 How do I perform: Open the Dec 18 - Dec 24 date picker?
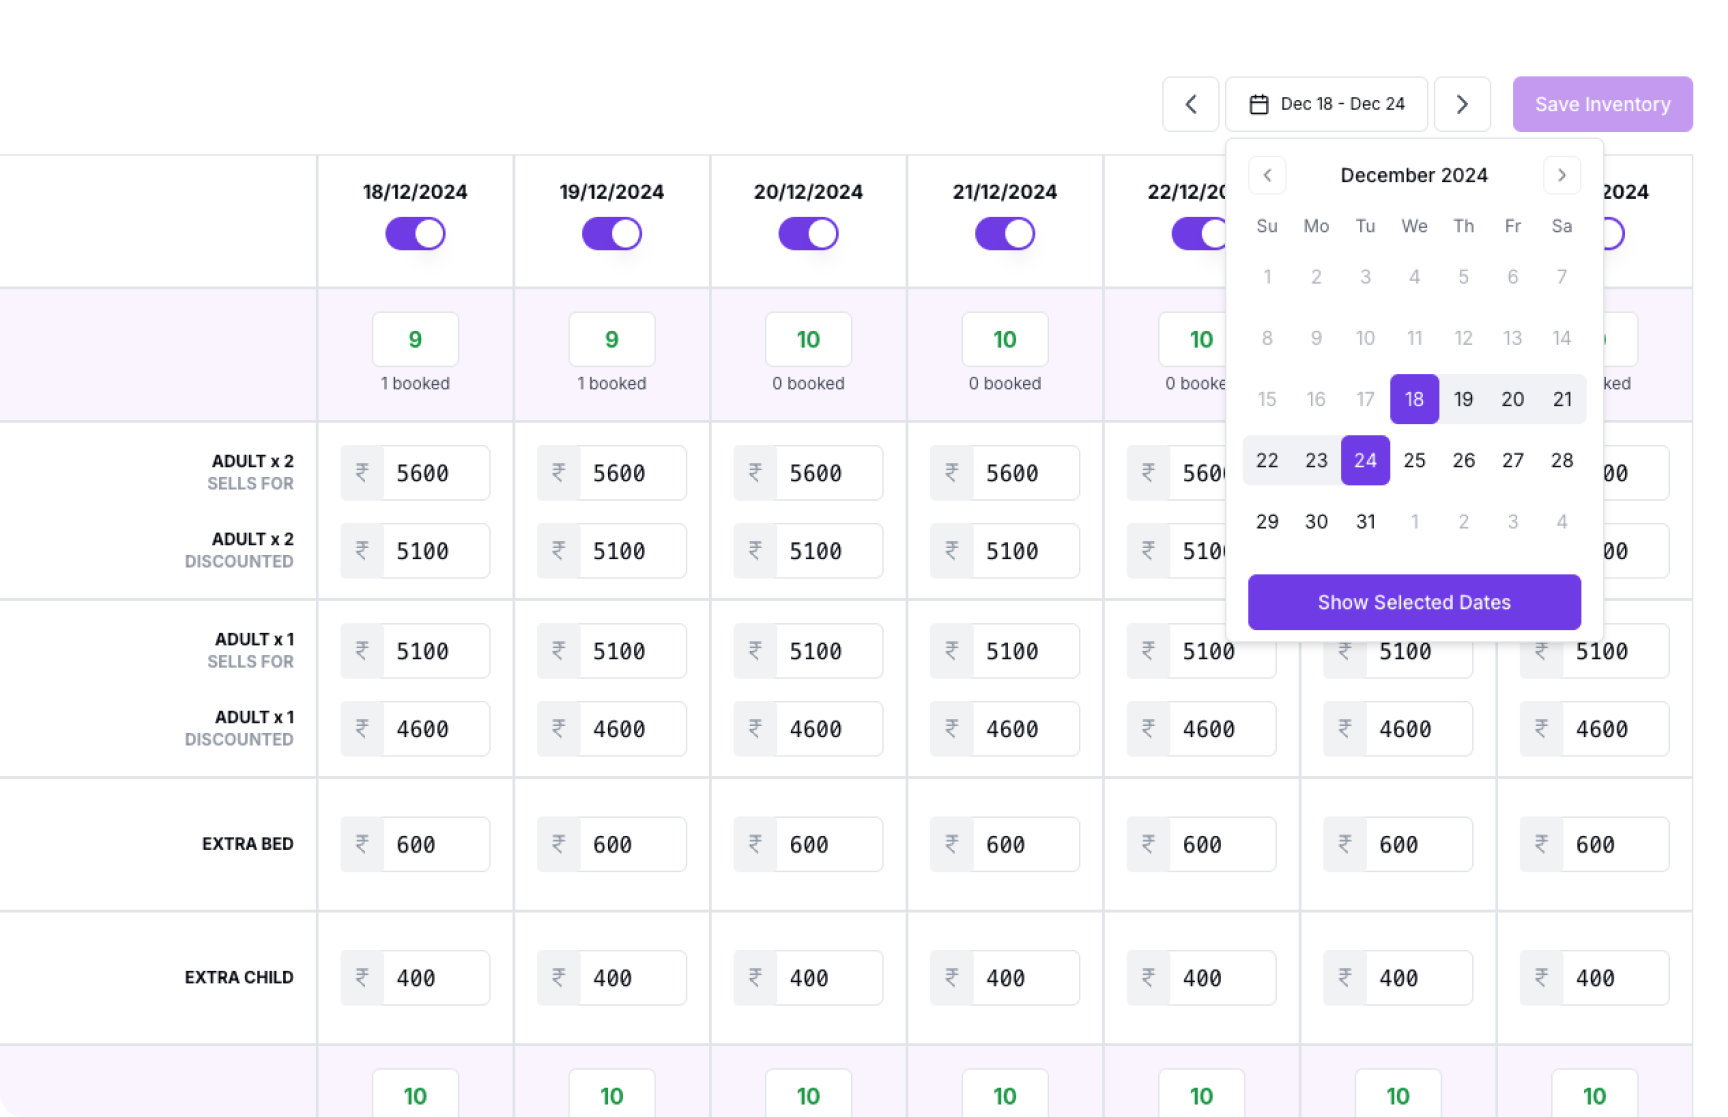tap(1327, 104)
